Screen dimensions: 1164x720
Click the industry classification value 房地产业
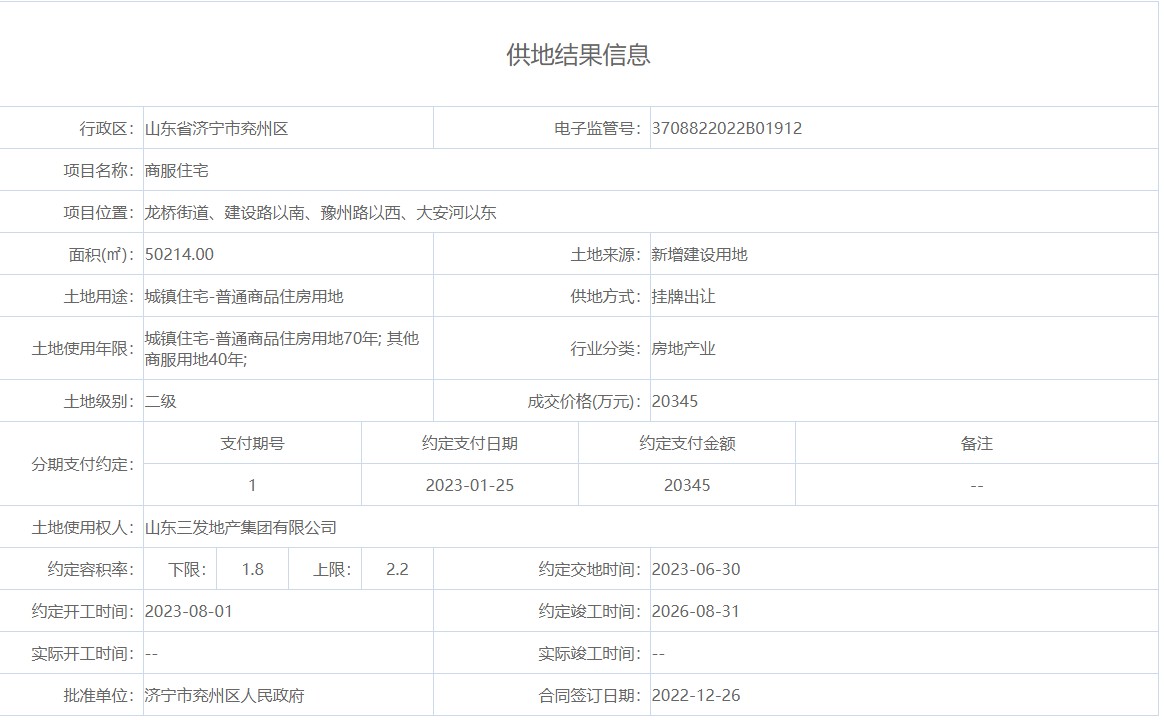(683, 349)
